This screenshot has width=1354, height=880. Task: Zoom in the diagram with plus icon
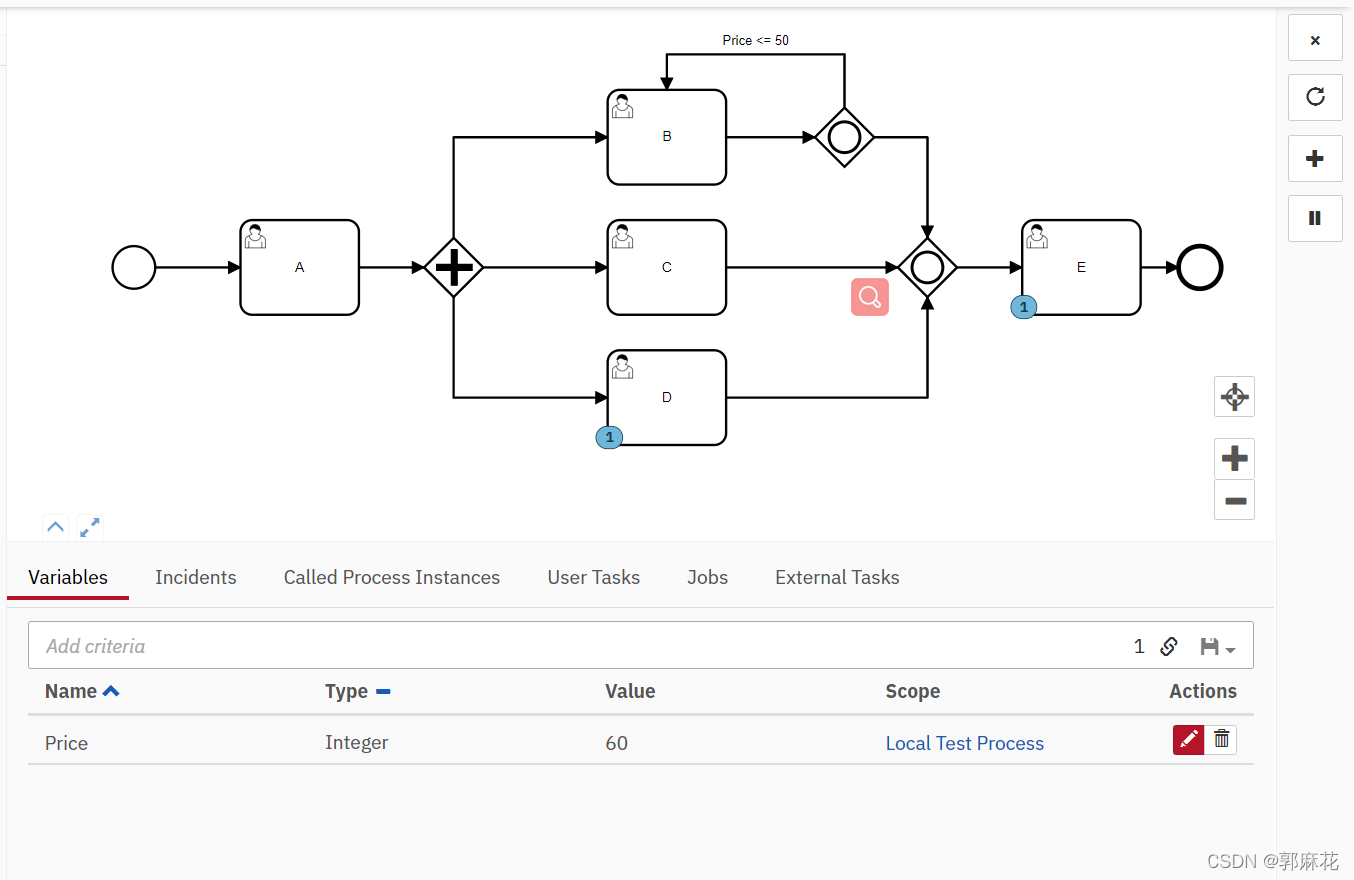point(1234,459)
